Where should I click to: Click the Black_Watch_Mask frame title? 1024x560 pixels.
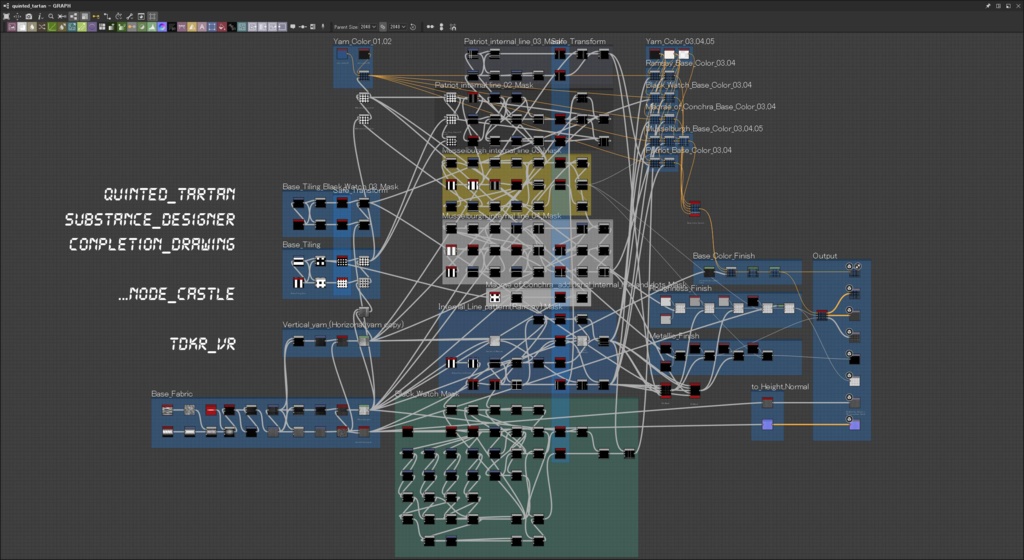coord(427,394)
